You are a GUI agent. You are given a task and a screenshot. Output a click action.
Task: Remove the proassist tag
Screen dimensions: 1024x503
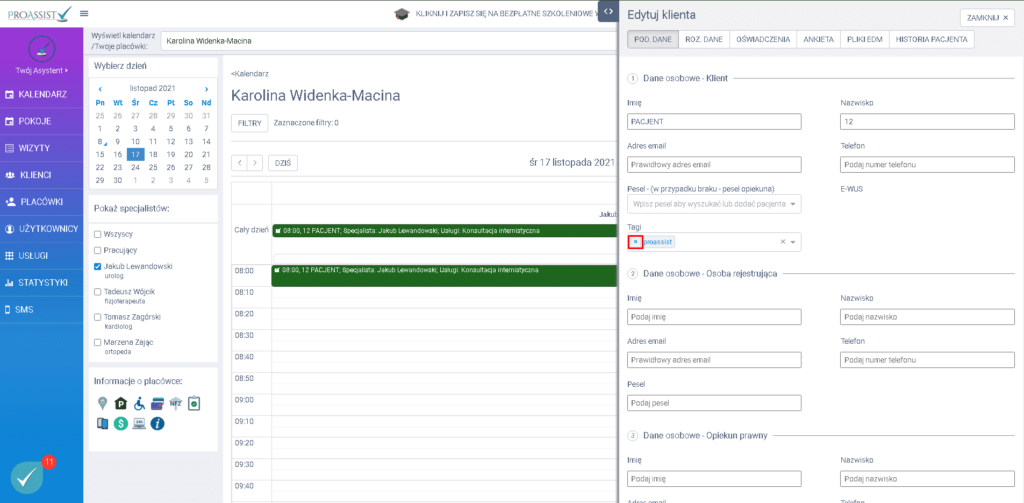click(x=635, y=242)
